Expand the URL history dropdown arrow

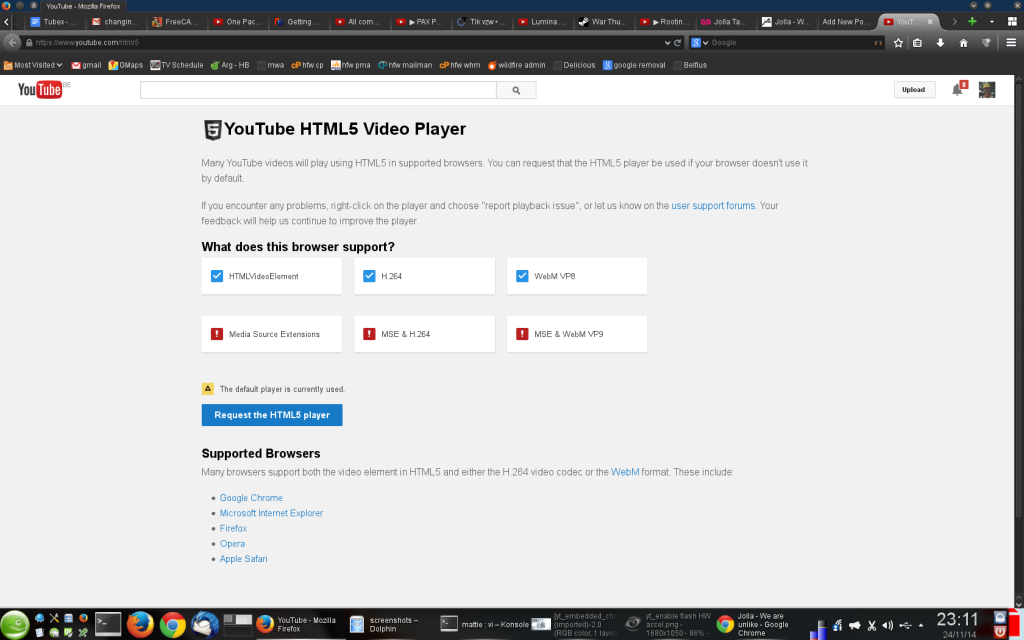[667, 42]
